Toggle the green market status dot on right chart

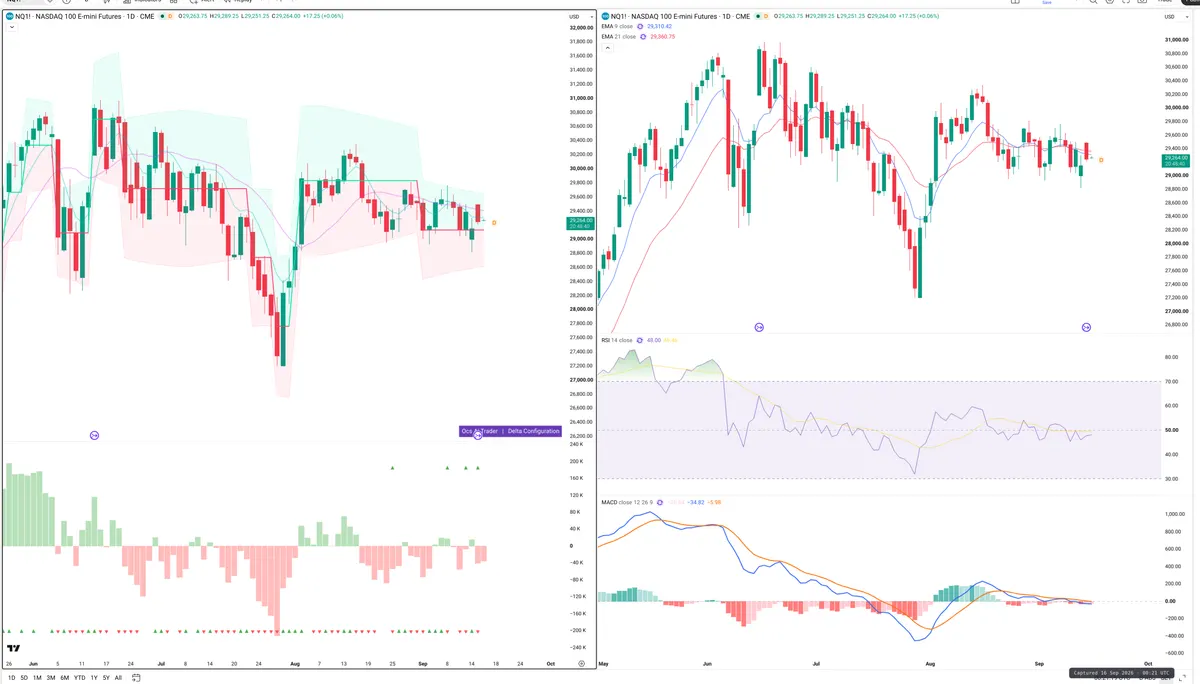click(757, 17)
